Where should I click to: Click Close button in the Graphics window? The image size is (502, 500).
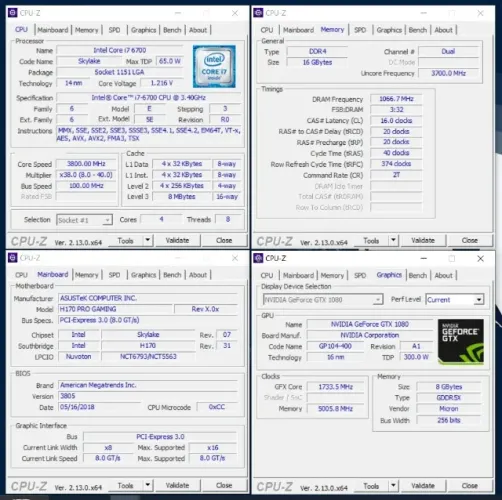[470, 486]
